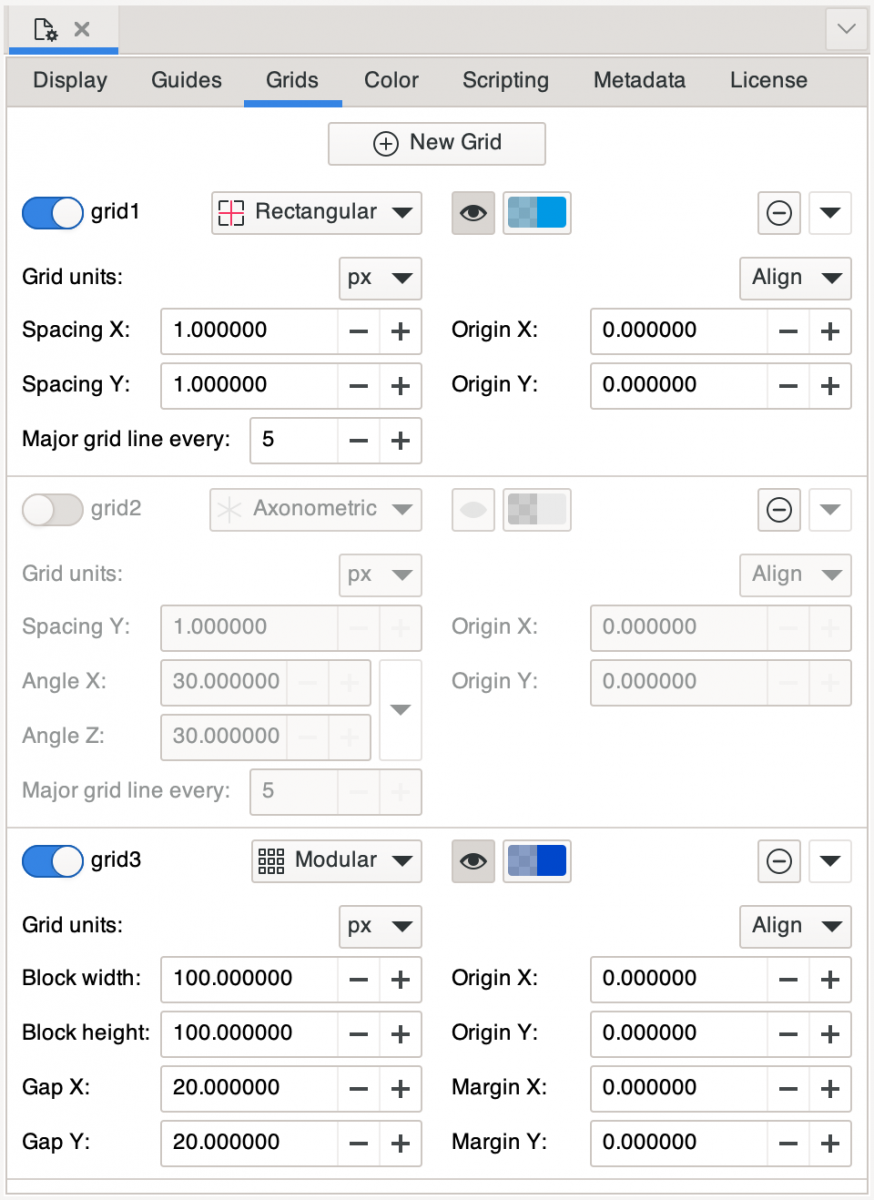Click the modular grid icon for grid3

pyautogui.click(x=270, y=860)
